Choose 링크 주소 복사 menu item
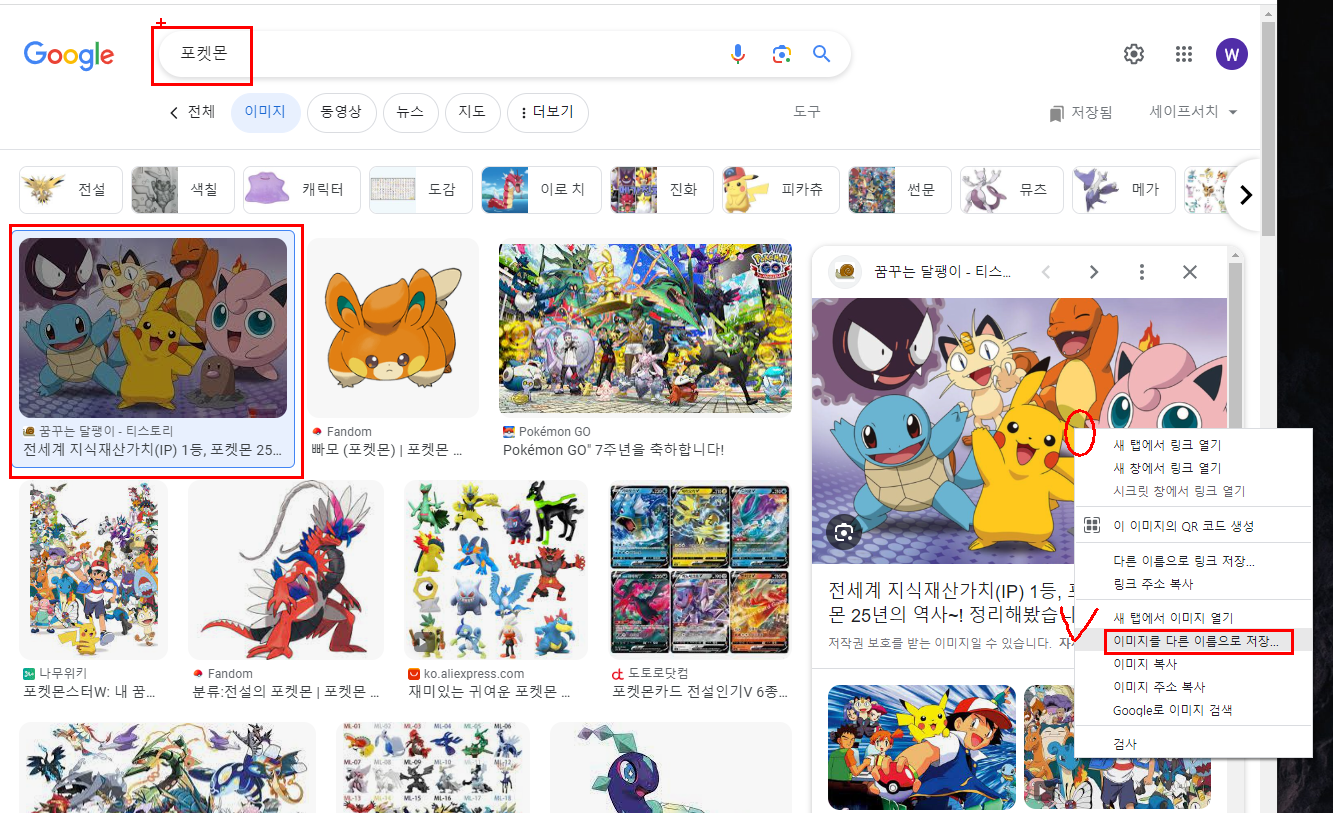Viewport: 1333px width, 813px height. (x=1193, y=584)
